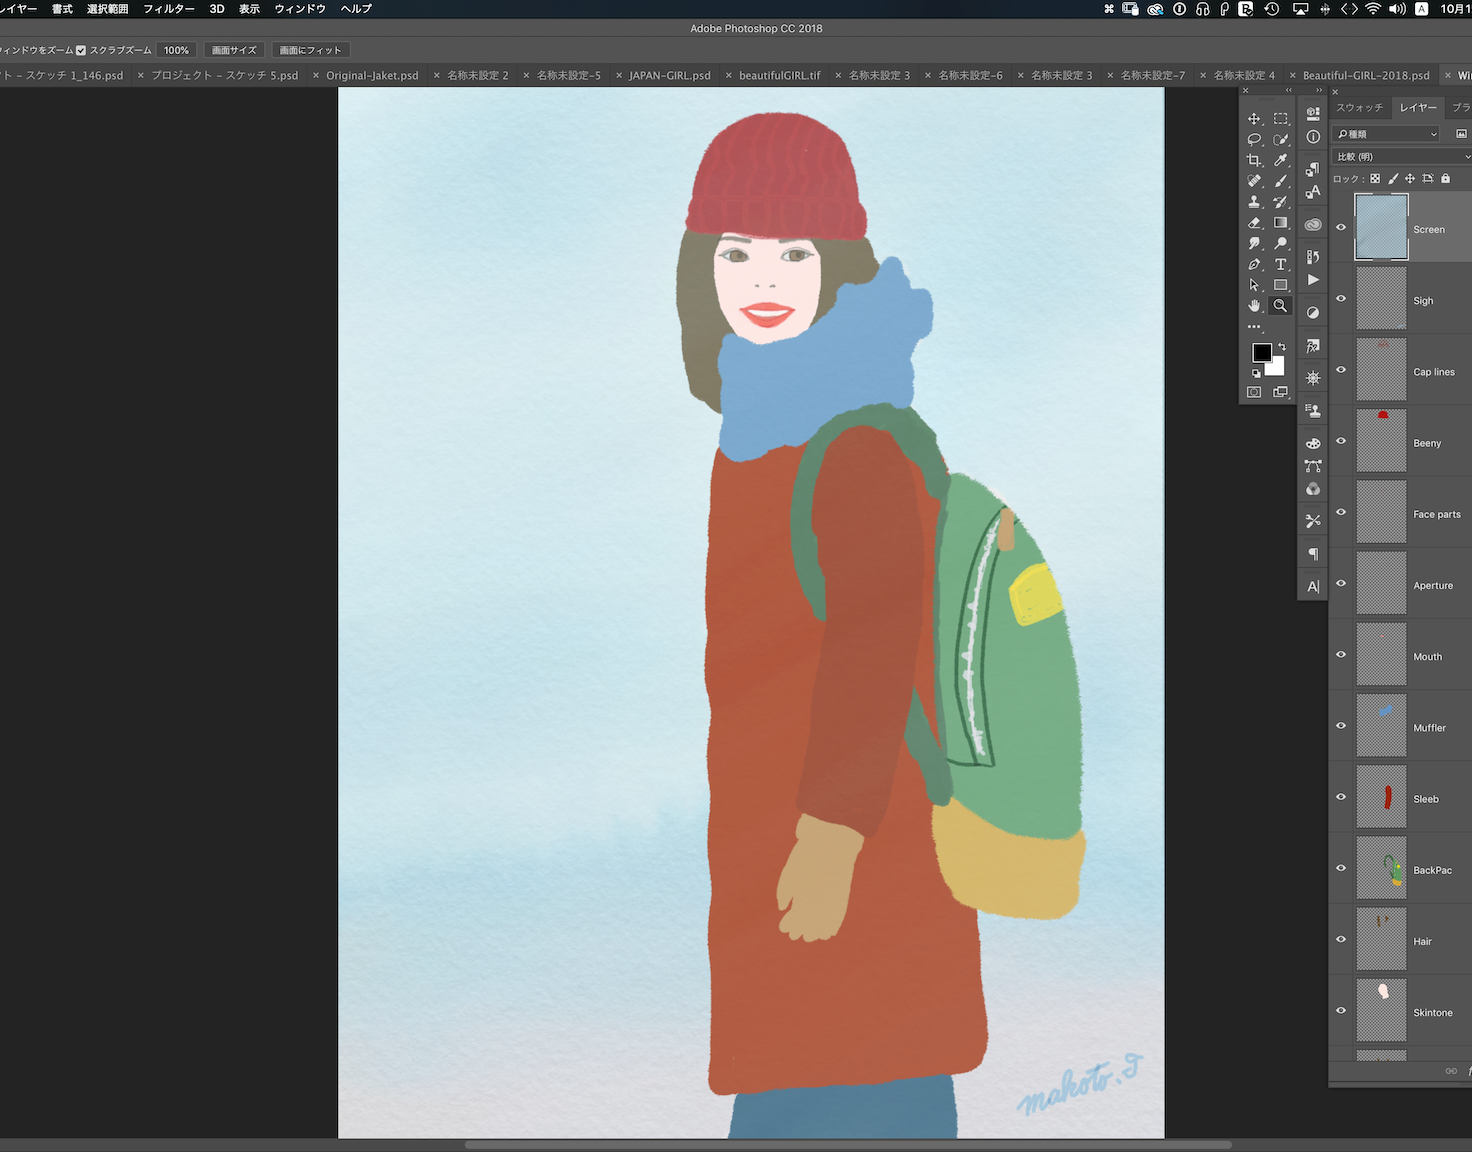Select the Sleeb layer thumbnail
Viewport: 1472px width, 1152px height.
point(1381,797)
